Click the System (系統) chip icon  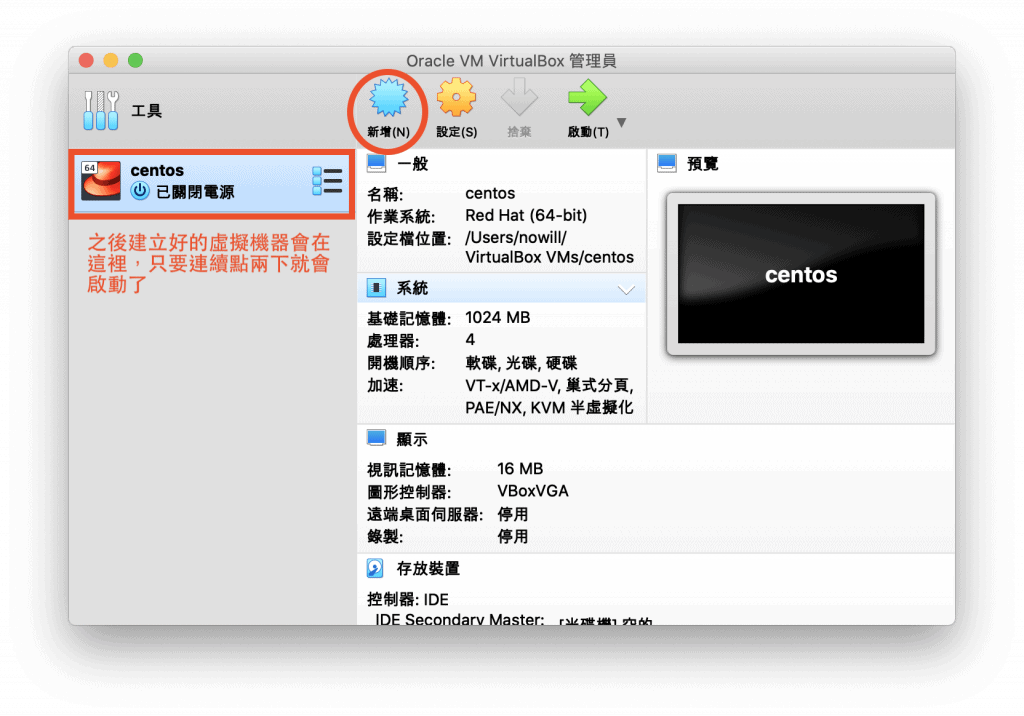pyautogui.click(x=376, y=289)
